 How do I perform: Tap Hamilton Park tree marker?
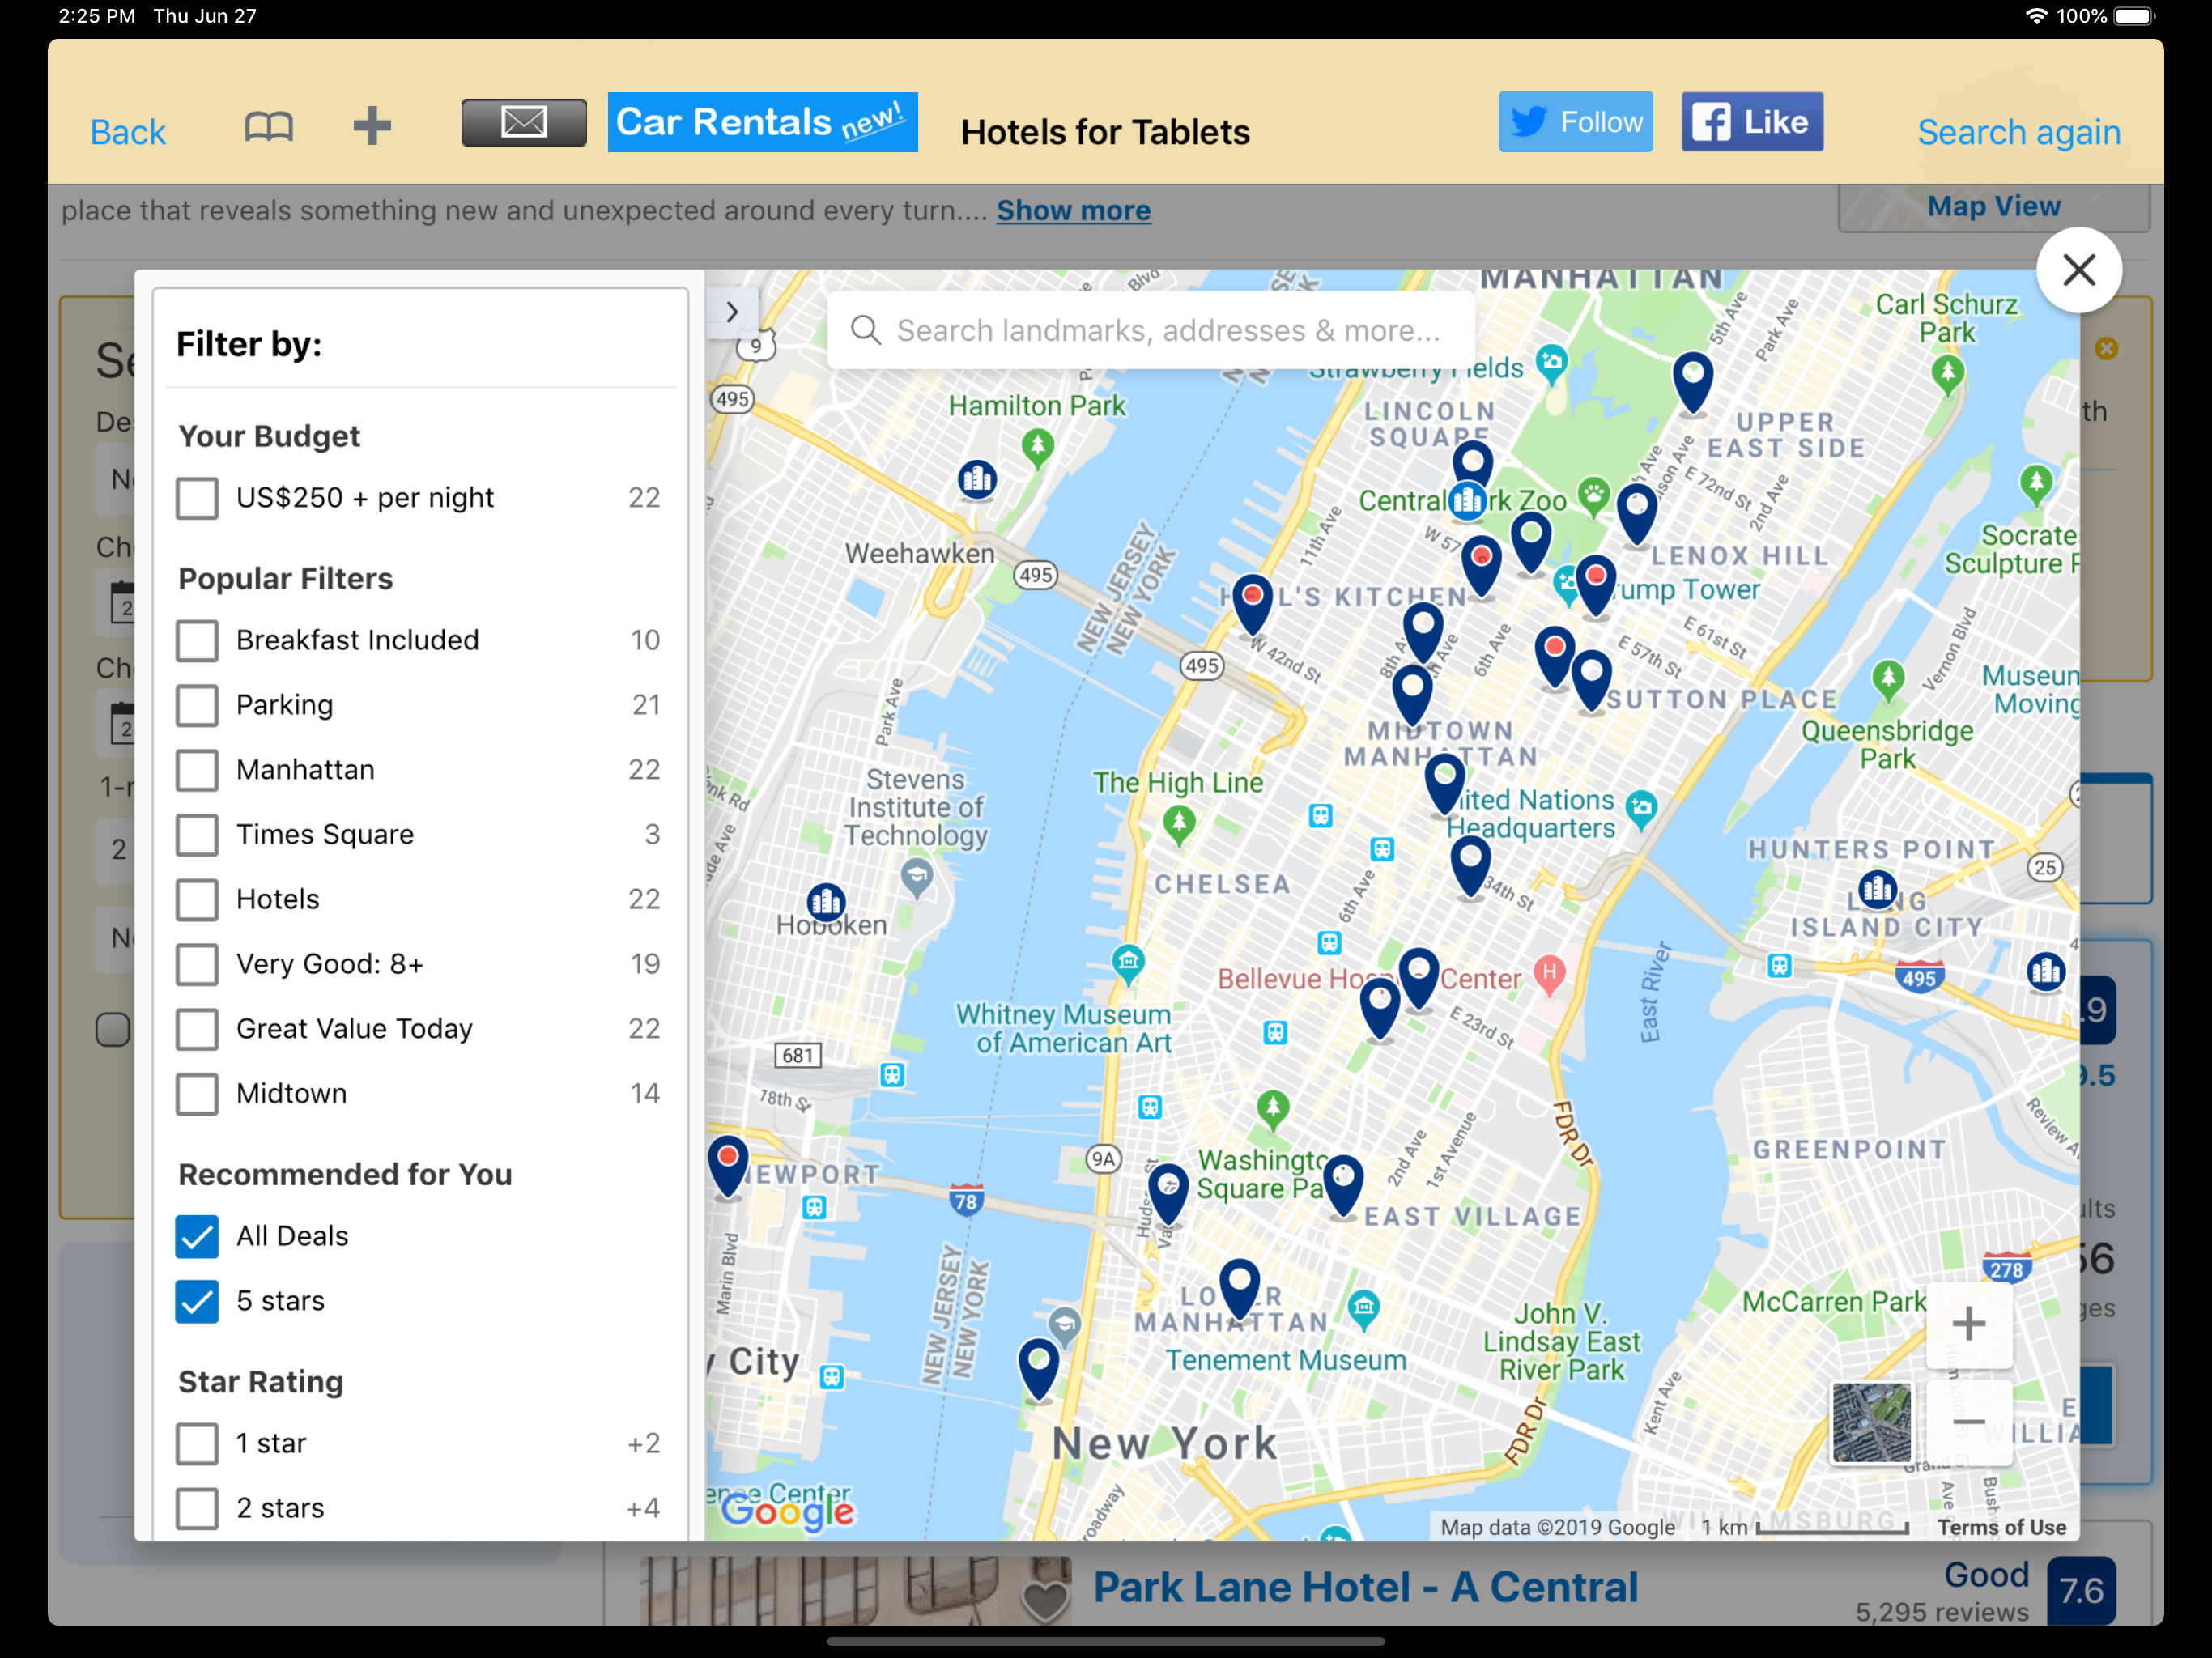pos(1037,447)
